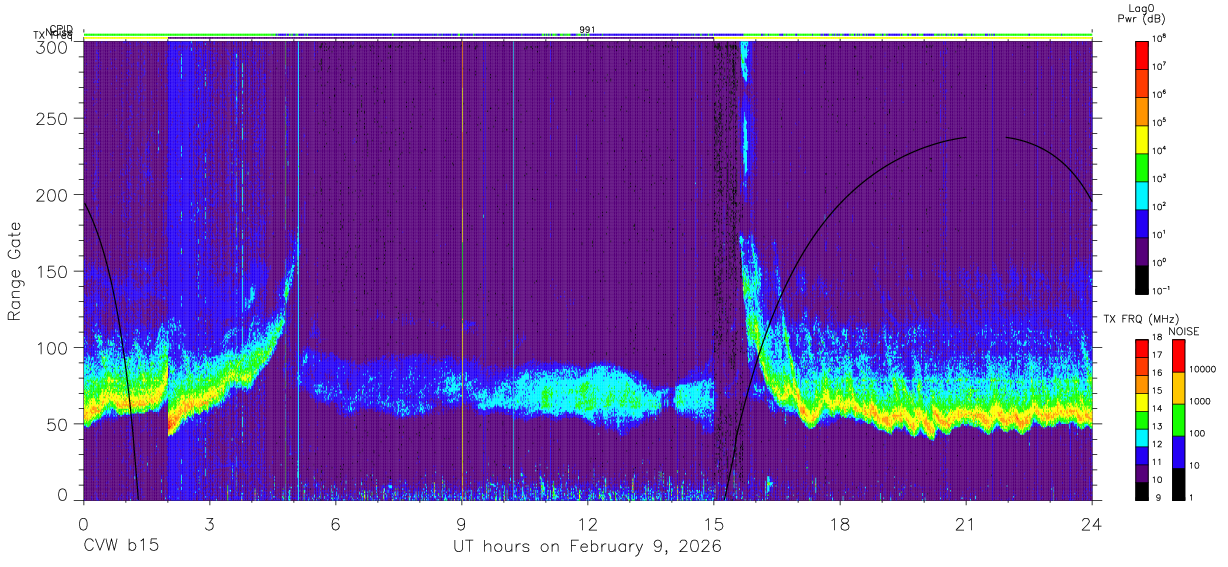This screenshot has height=567, width=1228.
Task: Click the 'Range Gate' y-axis label
Action: click(15, 272)
